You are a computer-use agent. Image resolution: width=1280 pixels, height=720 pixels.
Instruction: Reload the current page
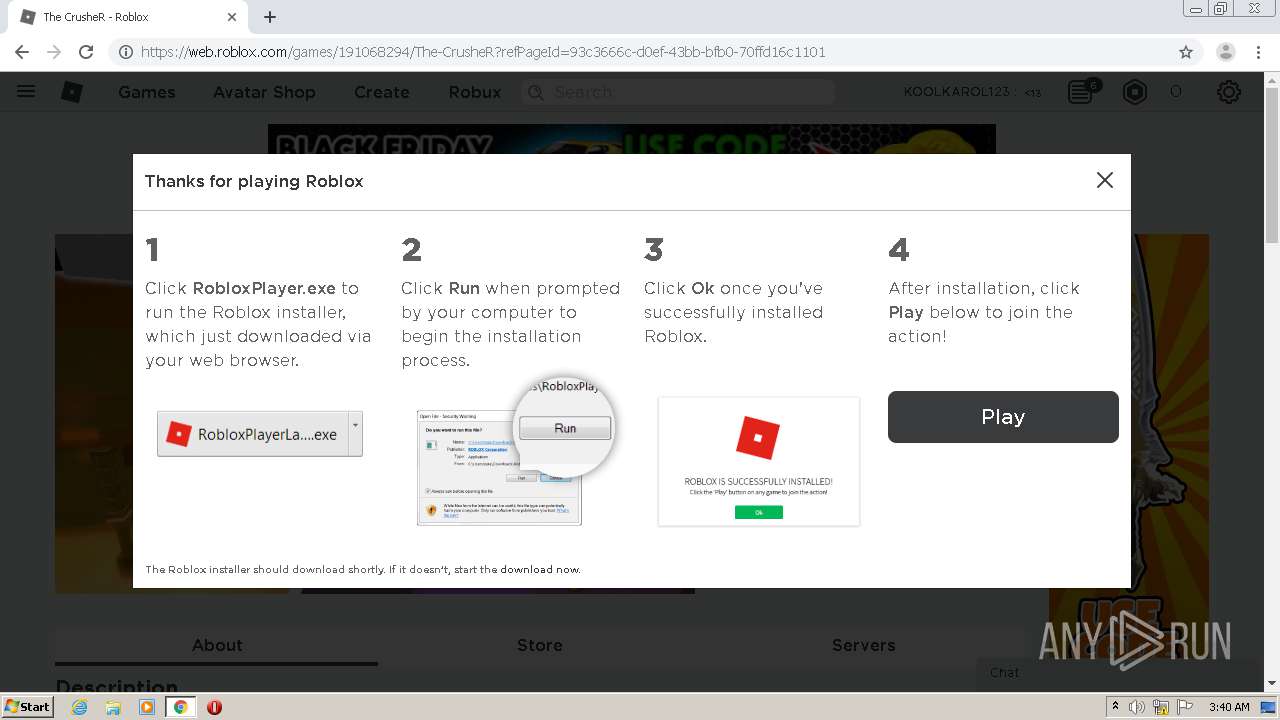pyautogui.click(x=86, y=52)
